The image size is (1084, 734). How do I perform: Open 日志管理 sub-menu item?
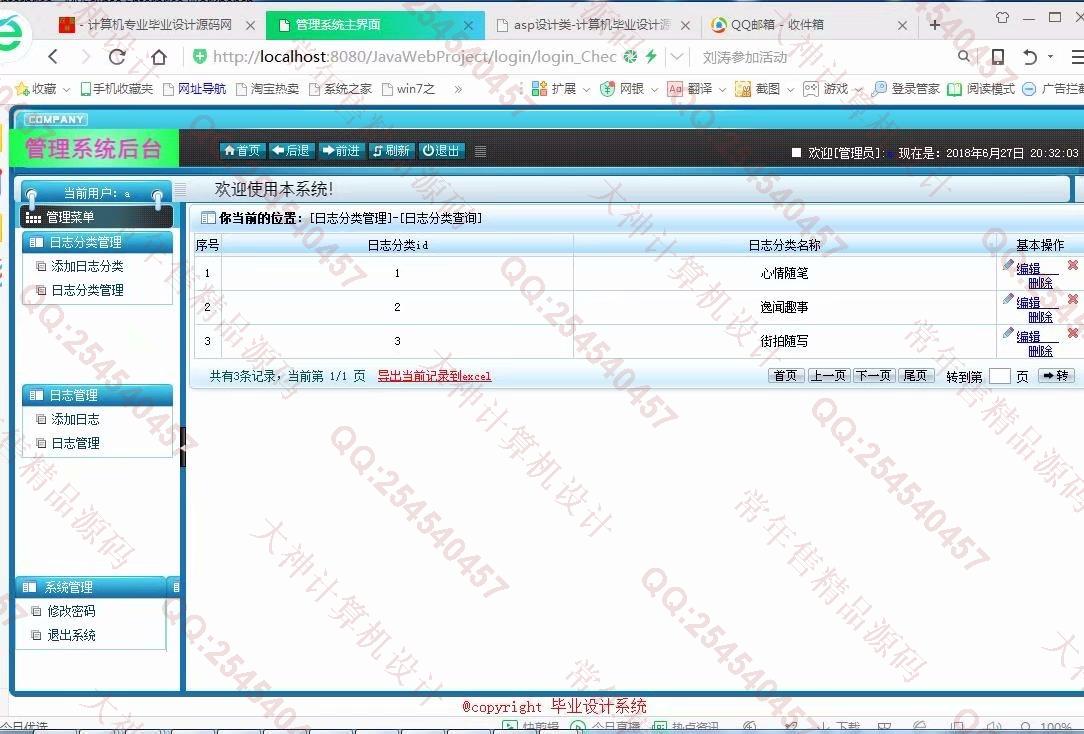75,443
